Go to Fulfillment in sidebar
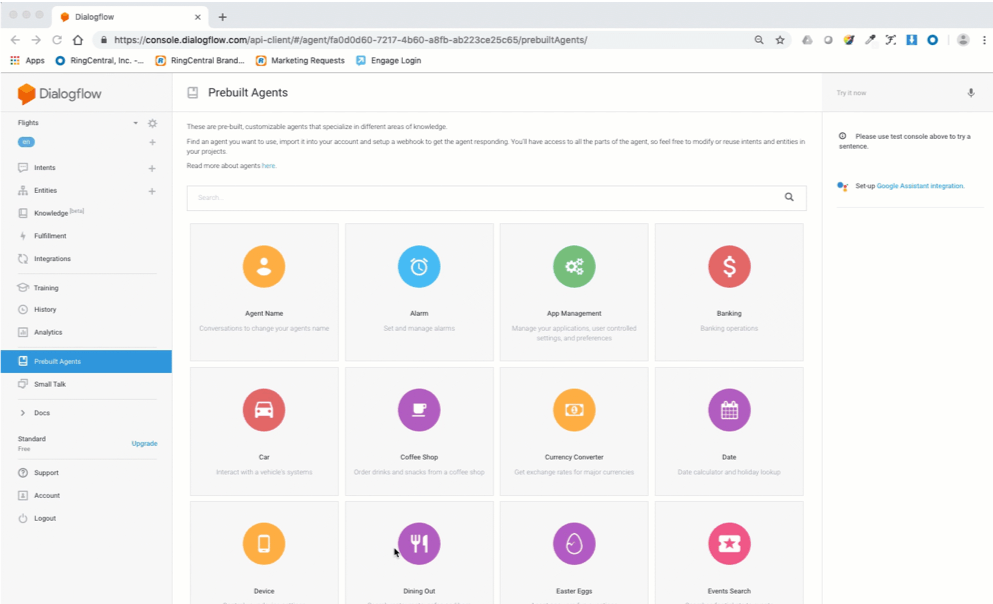Screen dimensions: 993x604 (x=50, y=236)
